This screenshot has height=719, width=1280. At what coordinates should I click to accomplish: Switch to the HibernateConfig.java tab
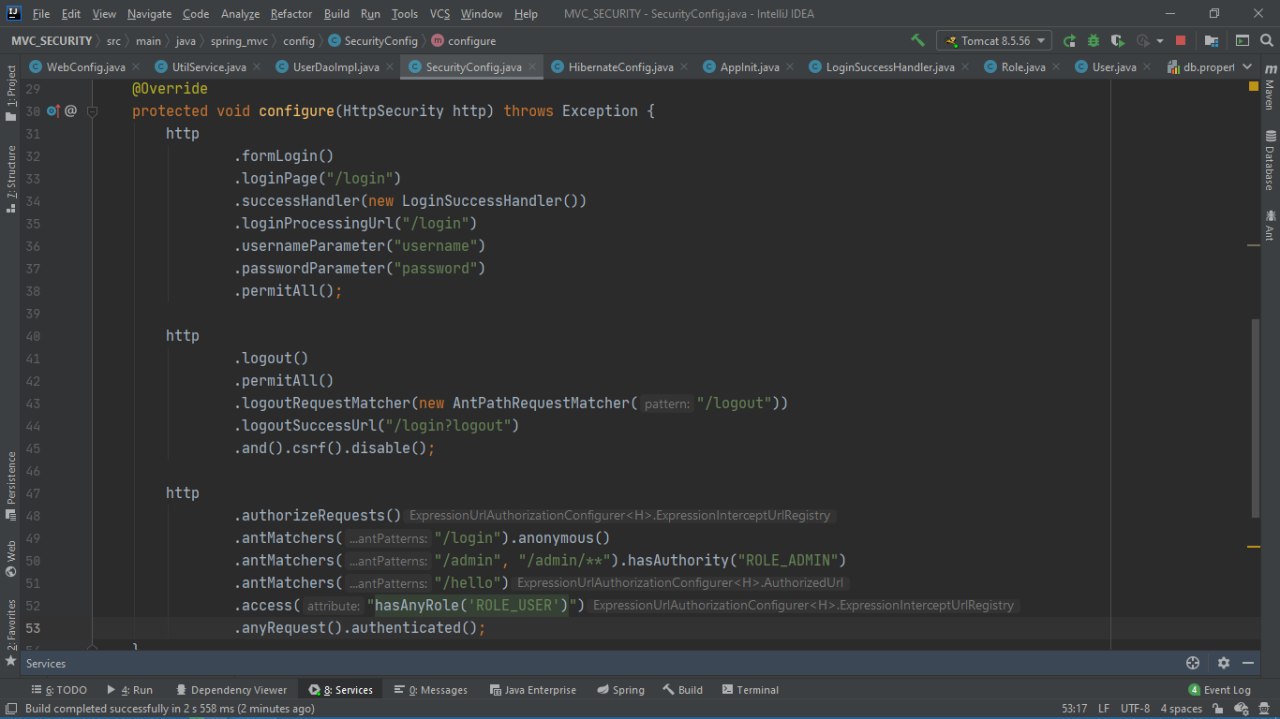(x=620, y=67)
